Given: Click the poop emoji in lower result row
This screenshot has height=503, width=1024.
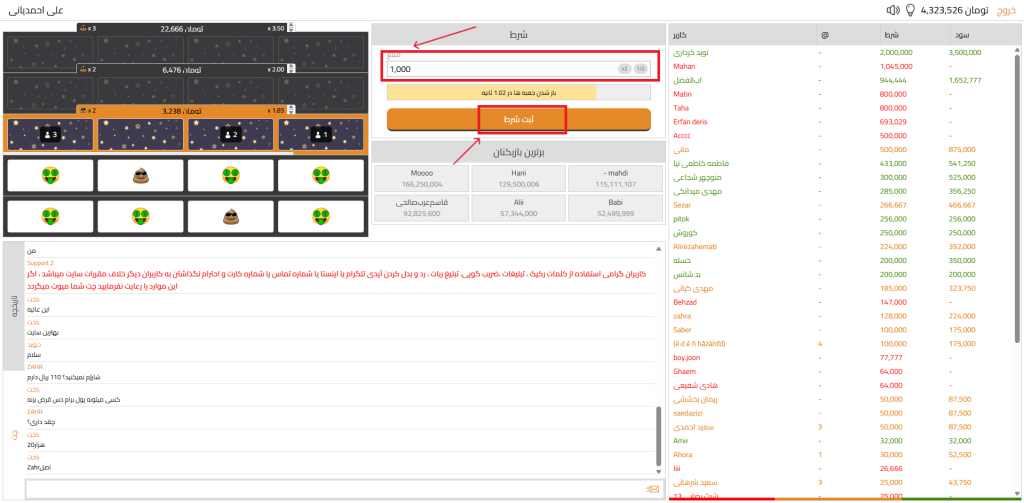Looking at the screenshot, I should pos(231,216).
